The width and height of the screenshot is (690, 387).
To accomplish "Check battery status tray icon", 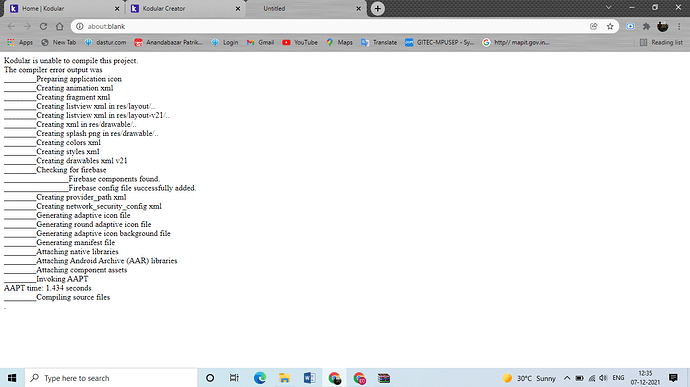I will 580,378.
